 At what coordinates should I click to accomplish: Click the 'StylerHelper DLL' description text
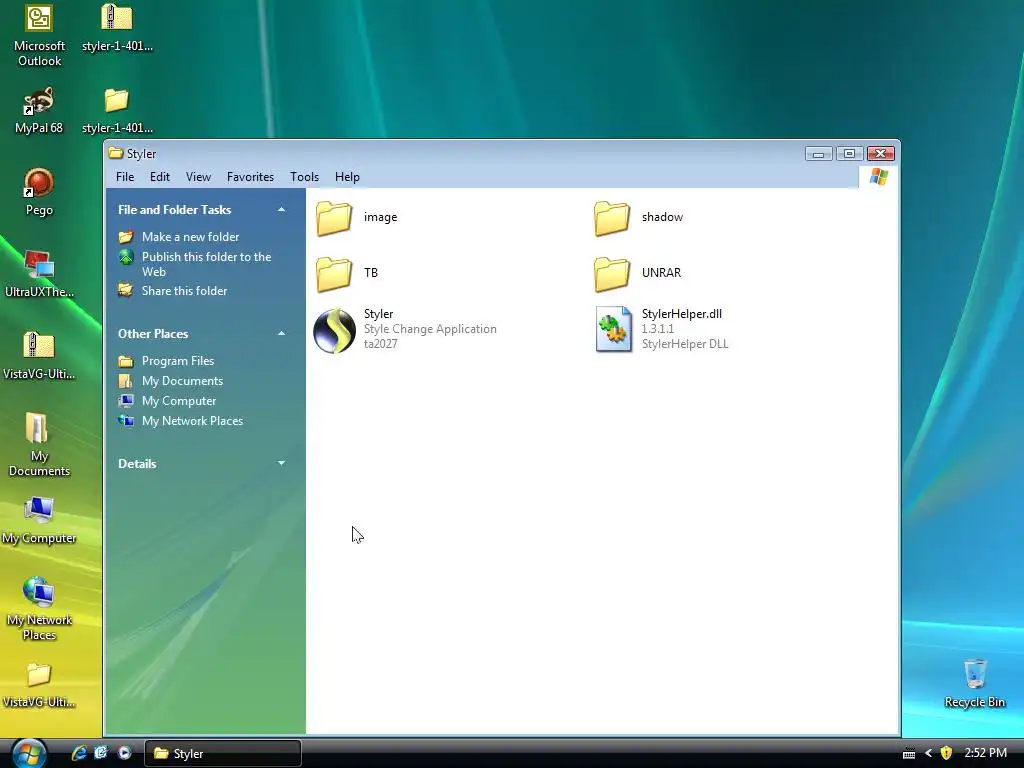click(684, 344)
